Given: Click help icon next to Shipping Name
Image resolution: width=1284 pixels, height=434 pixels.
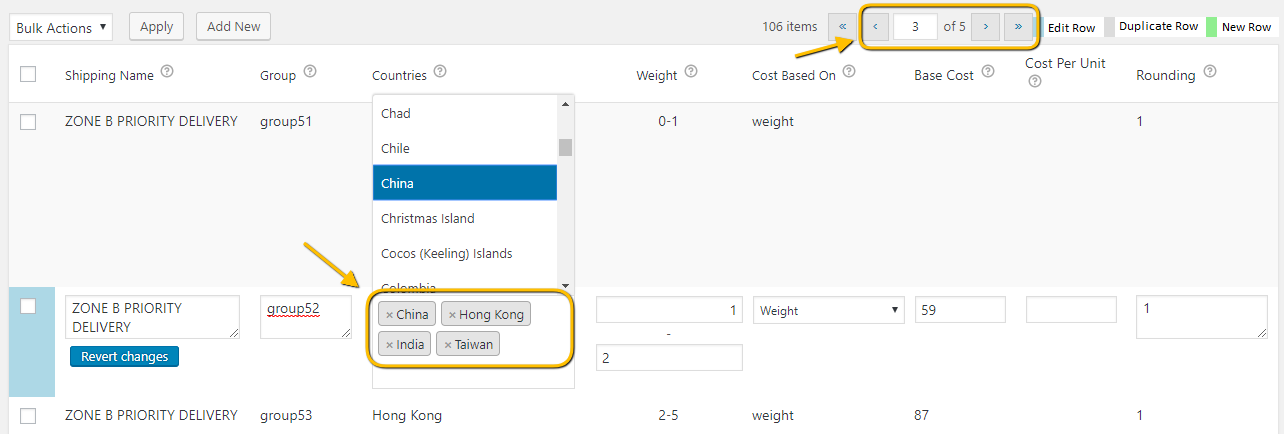Looking at the screenshot, I should [167, 72].
